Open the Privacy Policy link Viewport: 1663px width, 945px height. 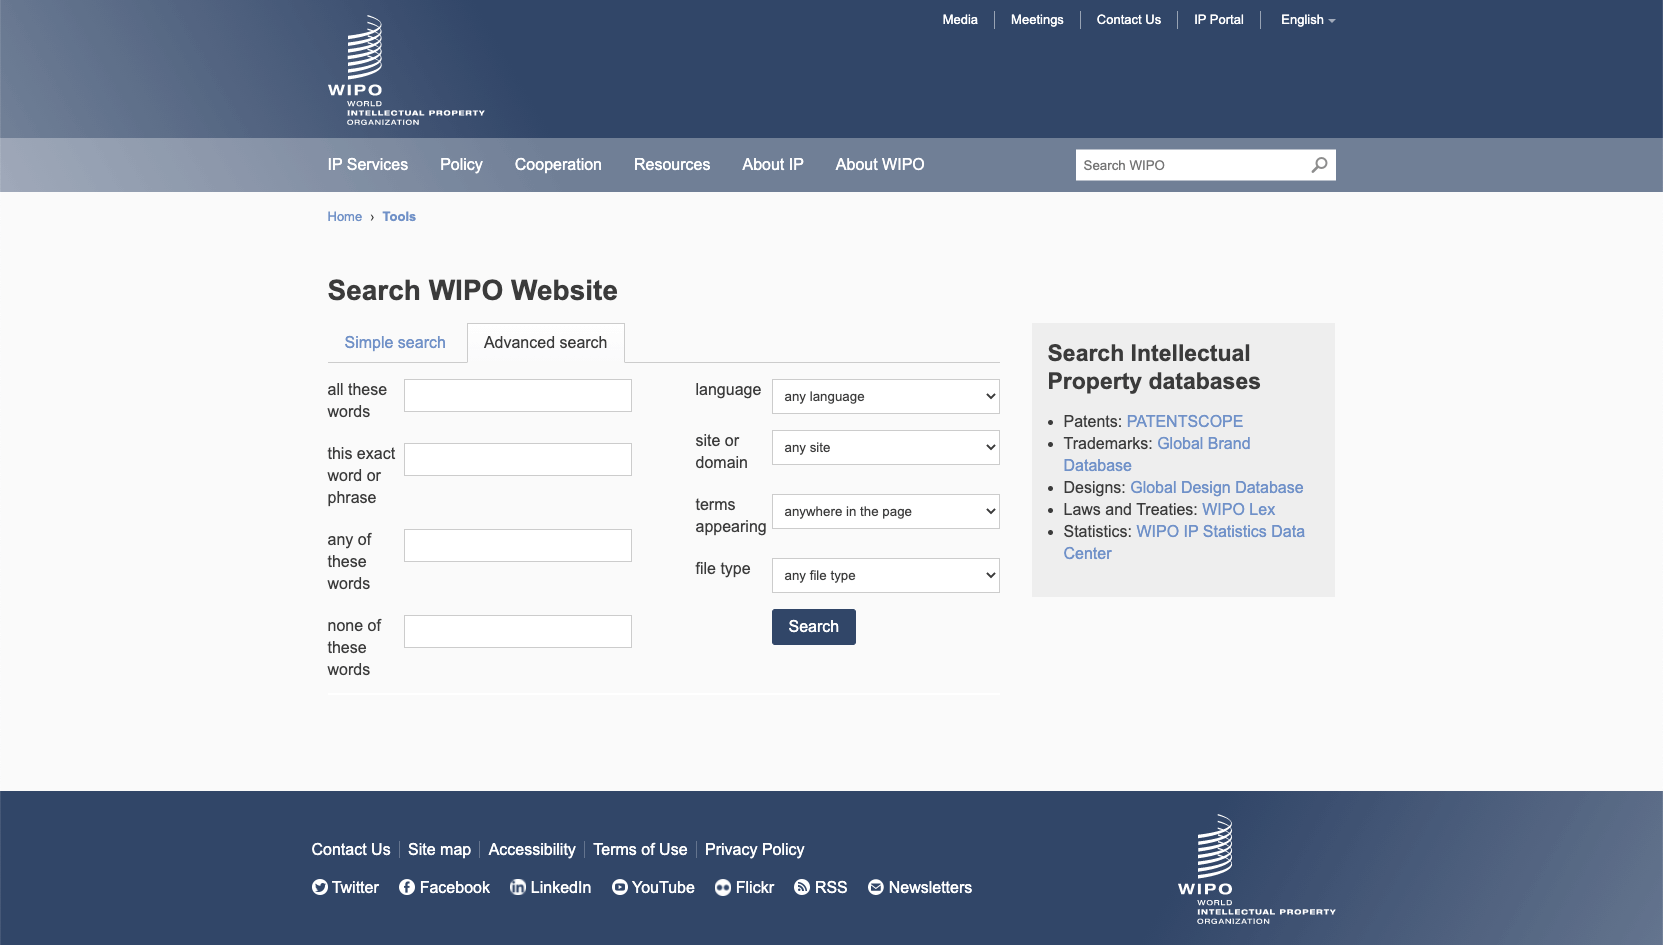(755, 849)
